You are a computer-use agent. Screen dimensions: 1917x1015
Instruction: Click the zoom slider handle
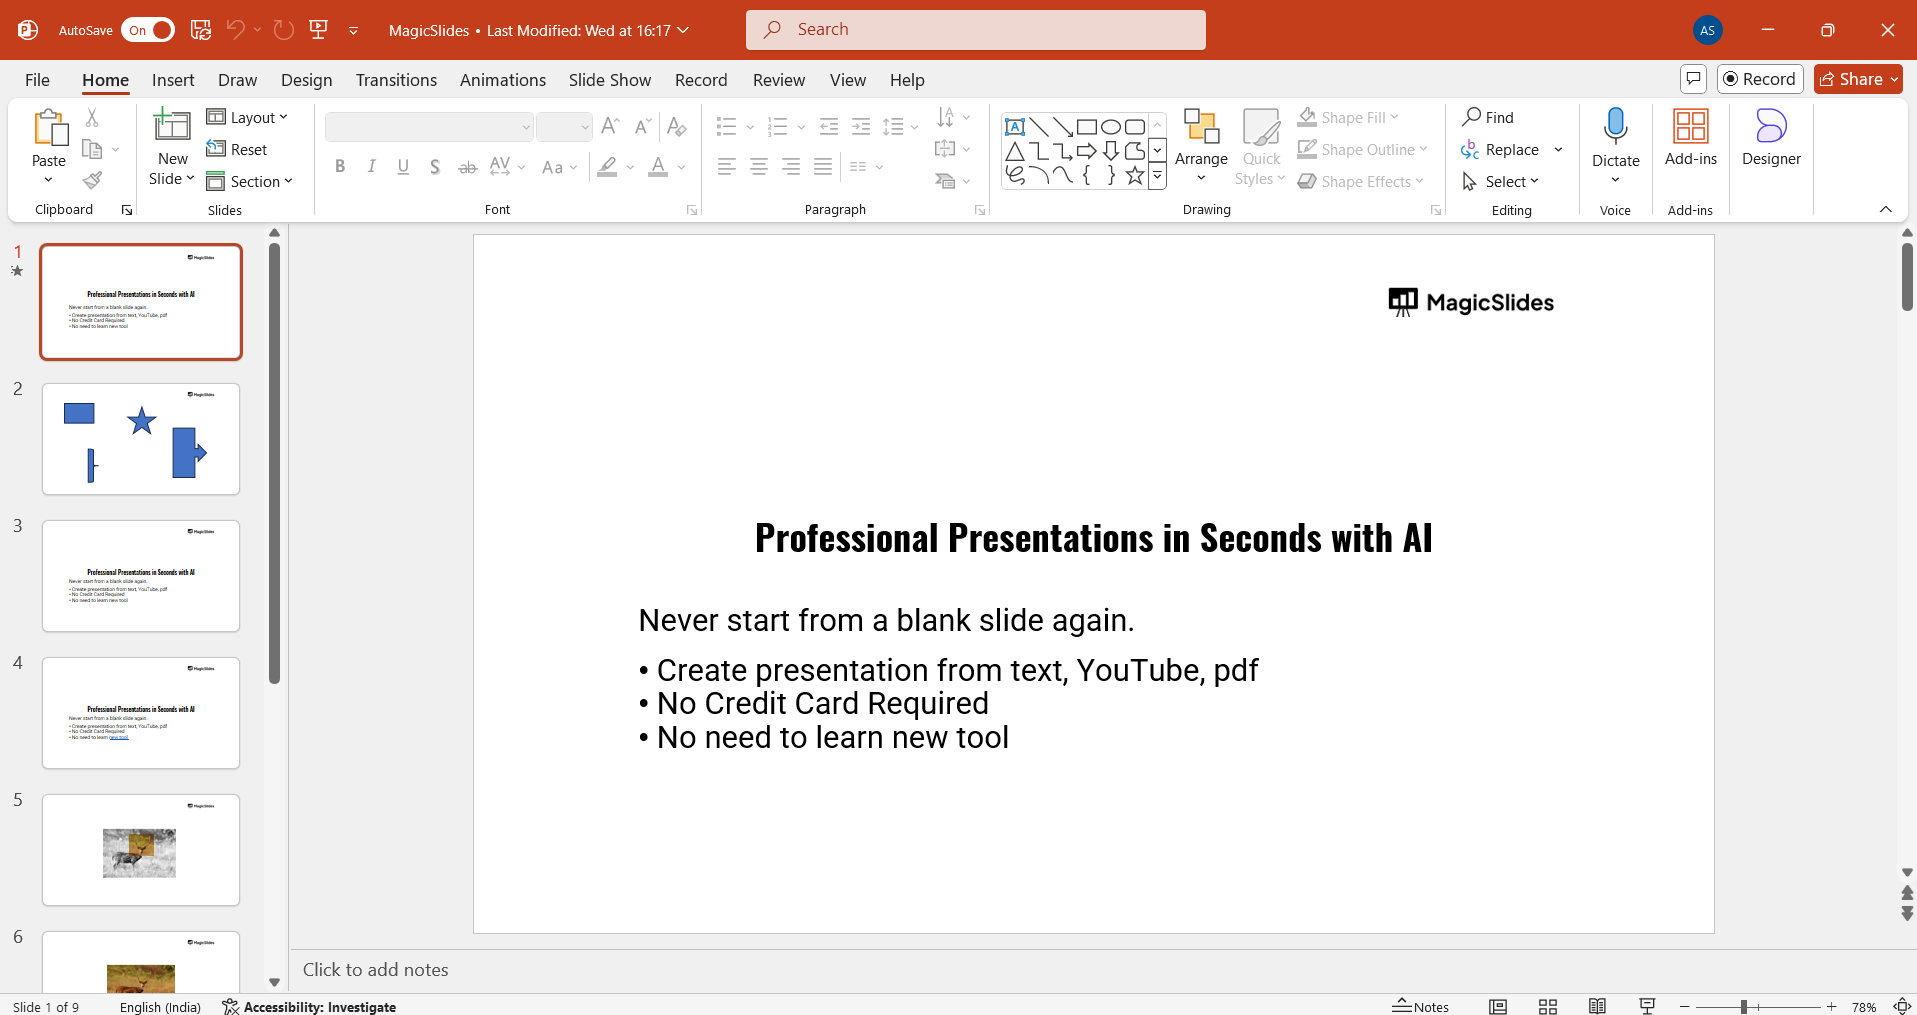click(1744, 1007)
